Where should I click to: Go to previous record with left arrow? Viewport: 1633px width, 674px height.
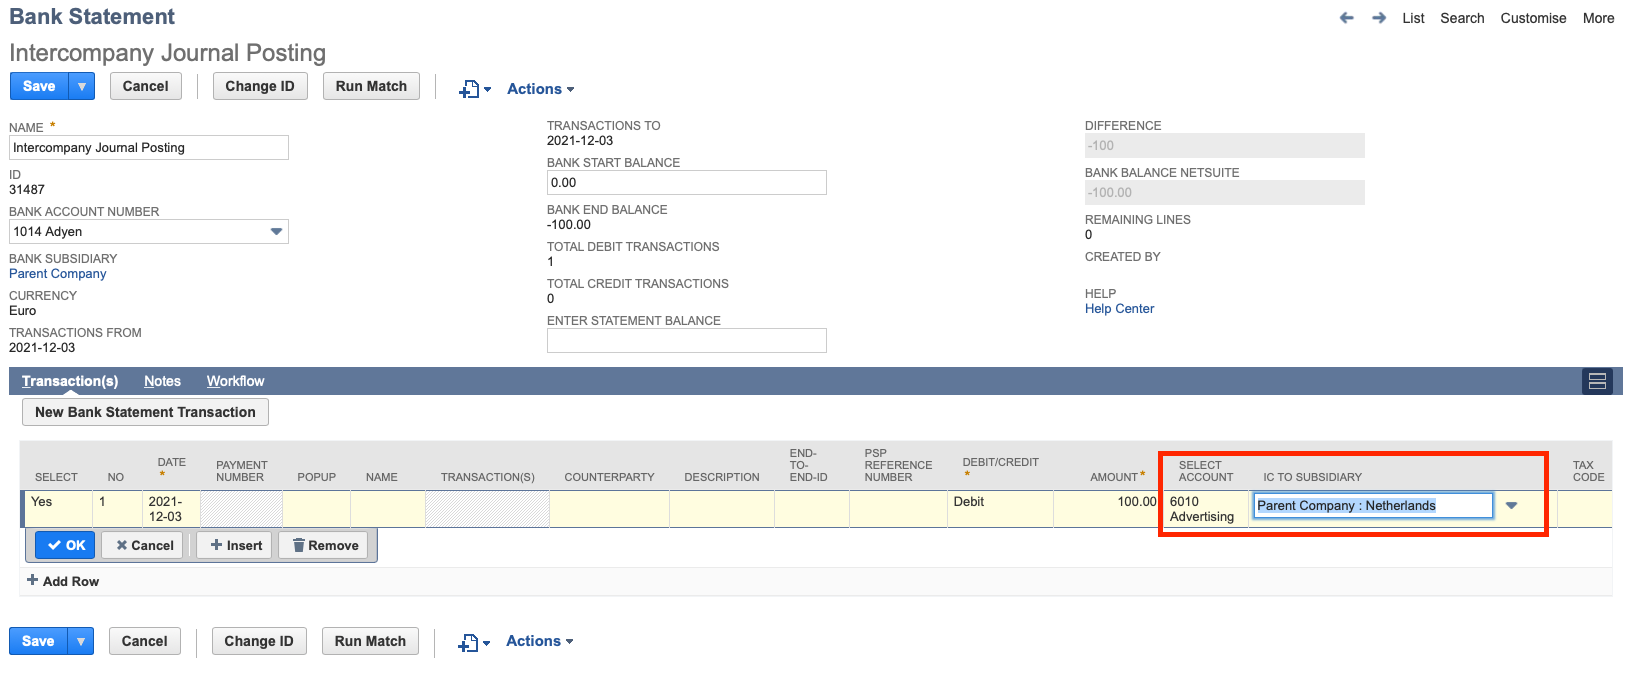pyautogui.click(x=1346, y=18)
